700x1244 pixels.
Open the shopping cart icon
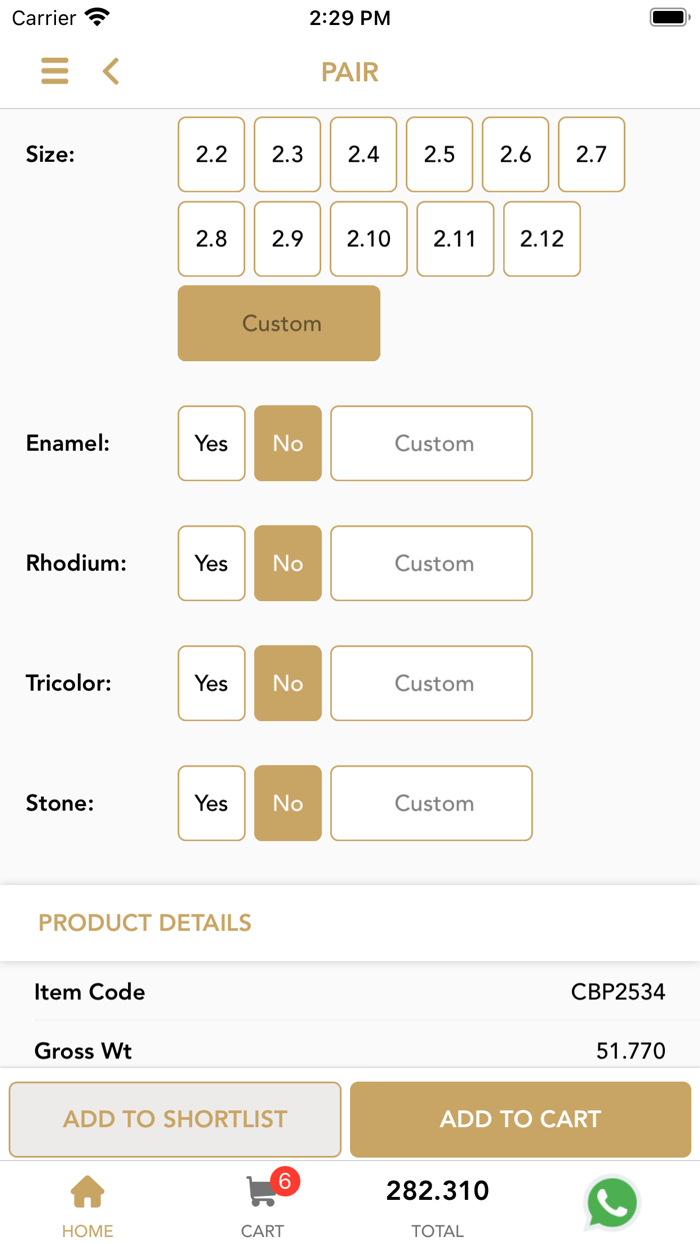click(263, 1192)
